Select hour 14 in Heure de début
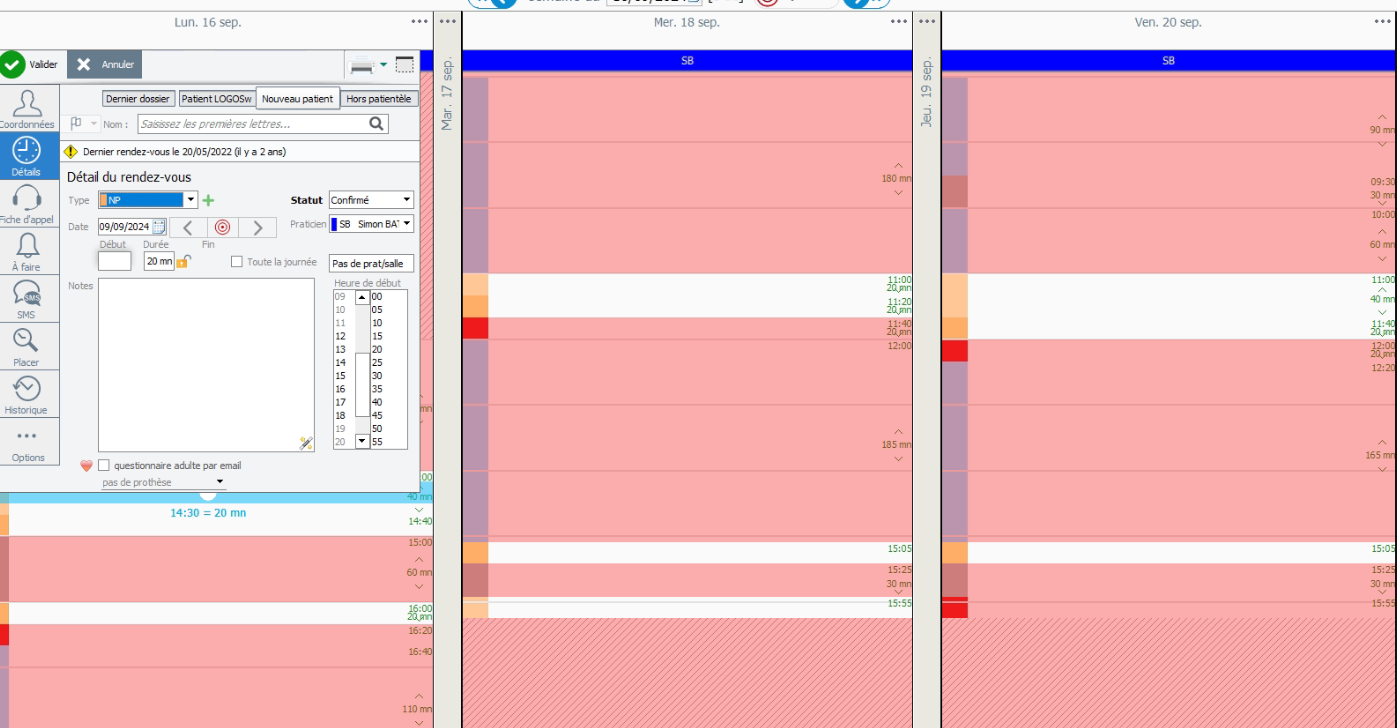The image size is (1397, 728). (x=340, y=363)
